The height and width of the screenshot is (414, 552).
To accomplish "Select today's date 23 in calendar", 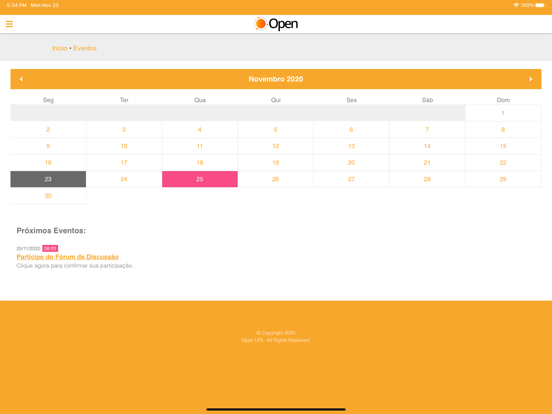I will click(x=48, y=179).
